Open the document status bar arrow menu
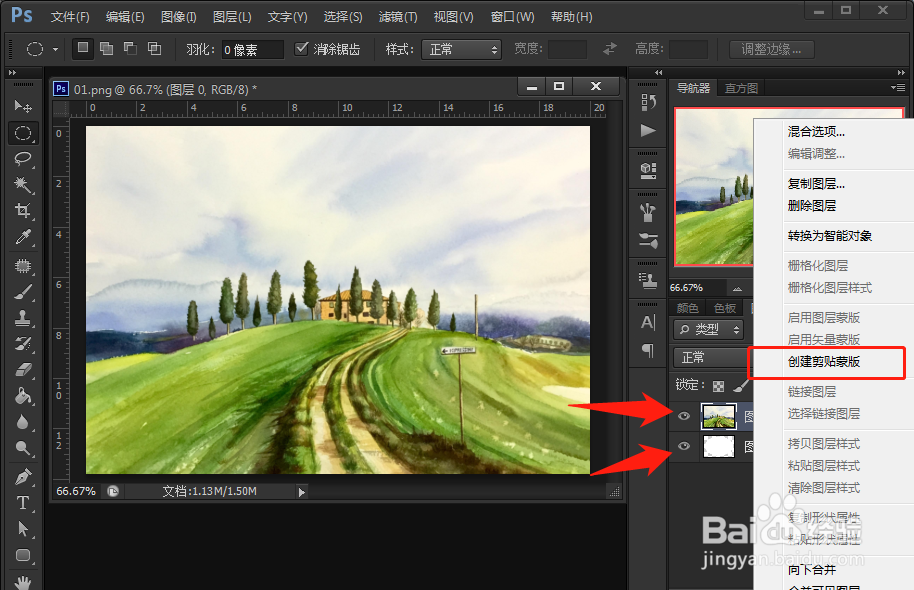 point(301,492)
